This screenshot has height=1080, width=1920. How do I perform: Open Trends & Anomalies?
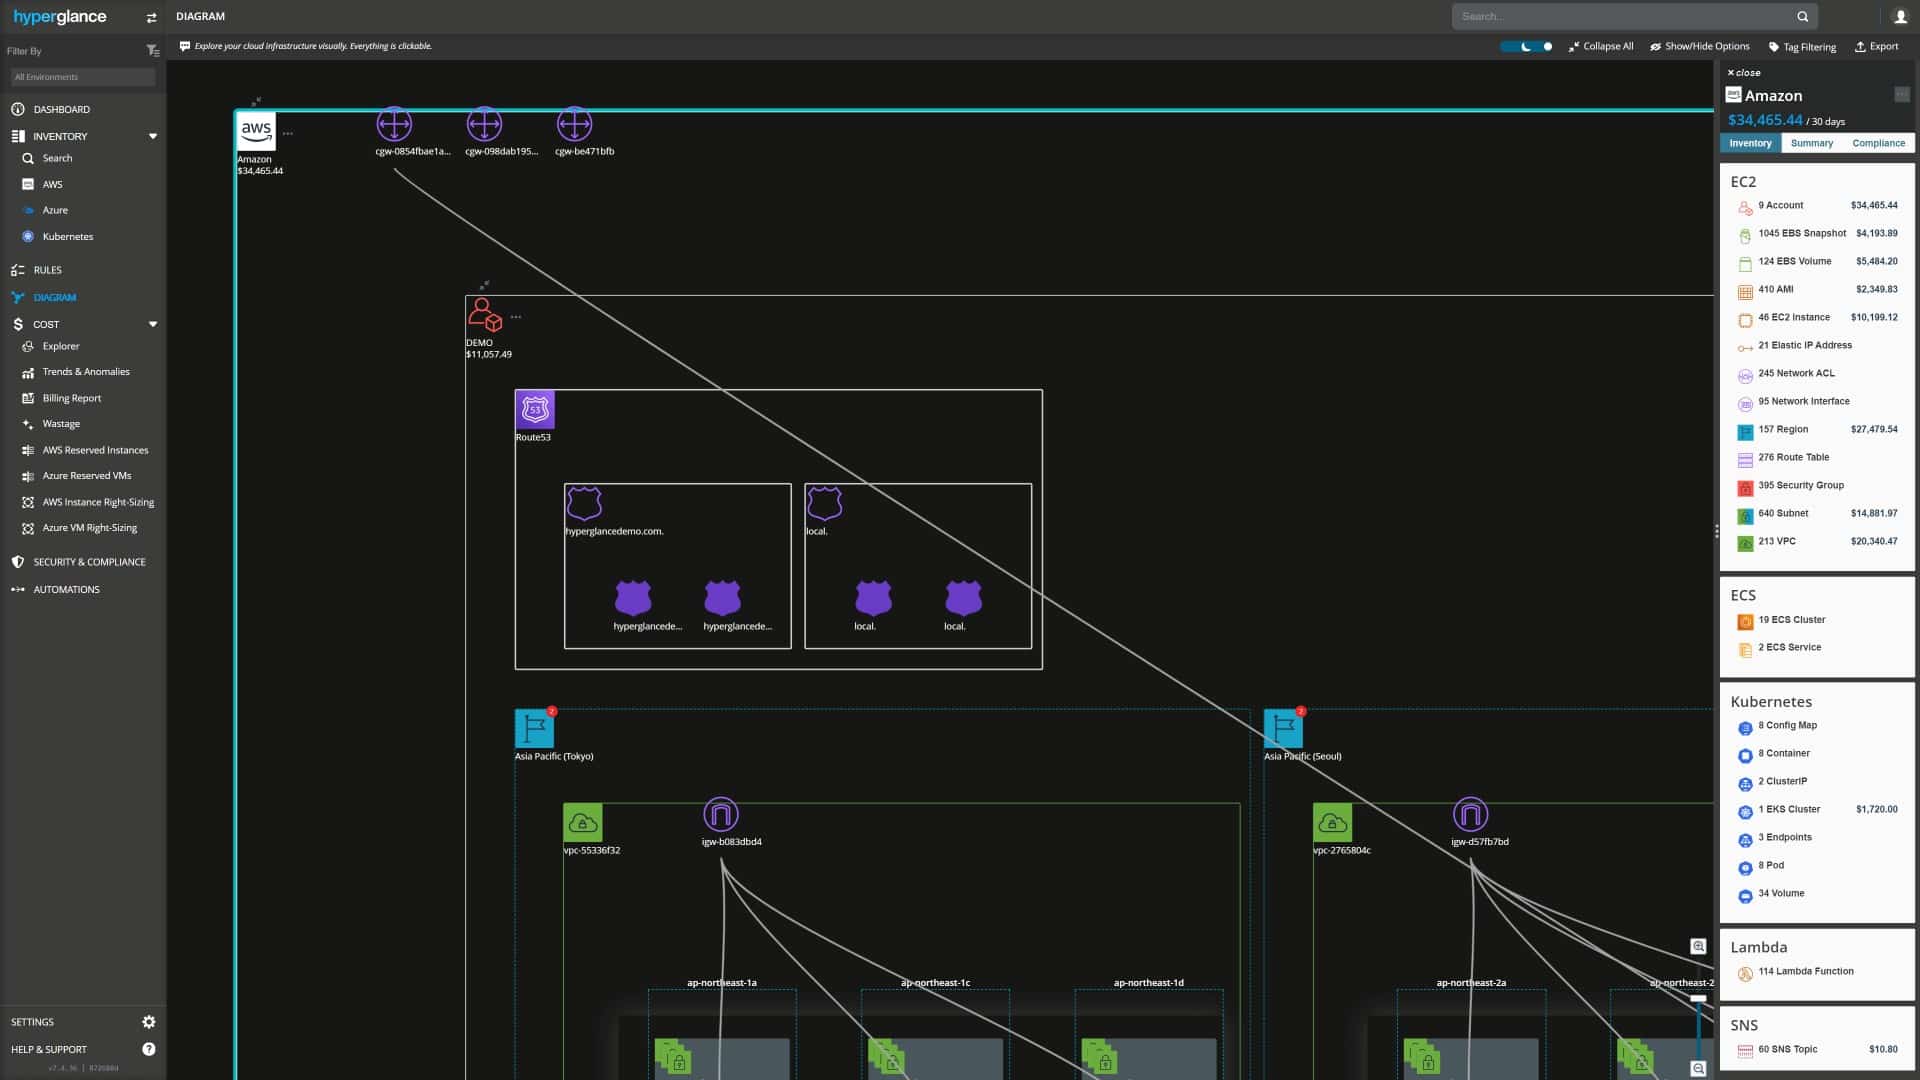click(86, 372)
